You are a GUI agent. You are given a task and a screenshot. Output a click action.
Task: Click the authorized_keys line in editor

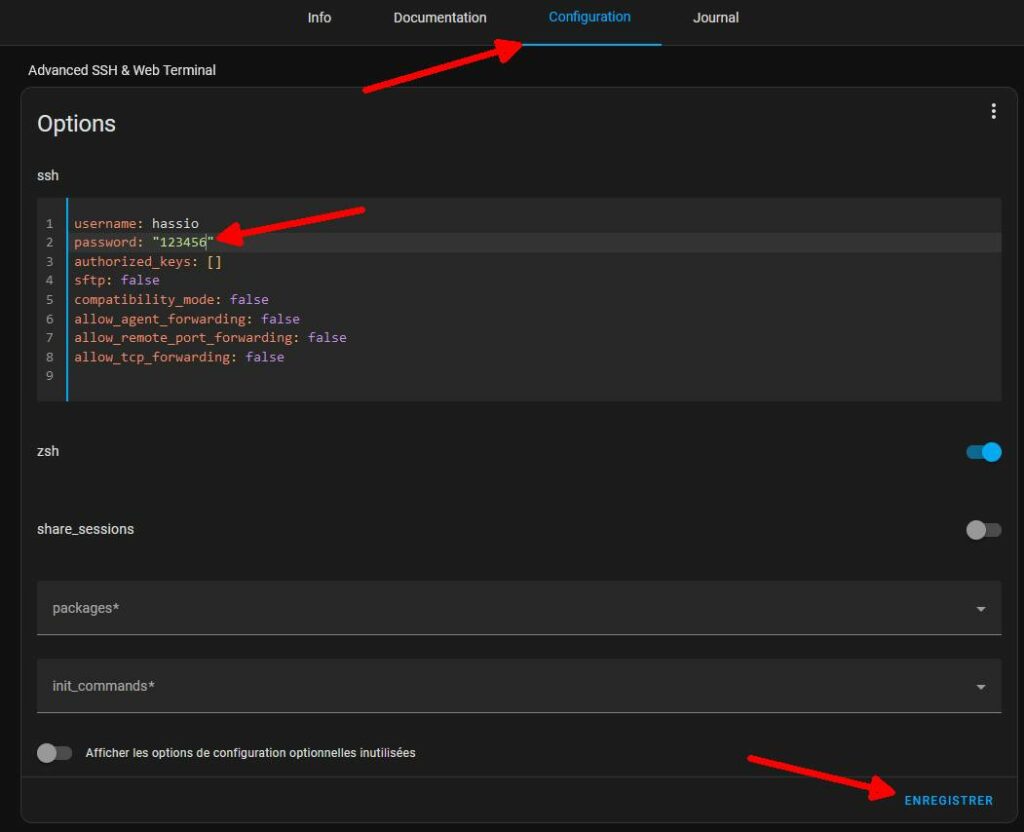(x=148, y=262)
